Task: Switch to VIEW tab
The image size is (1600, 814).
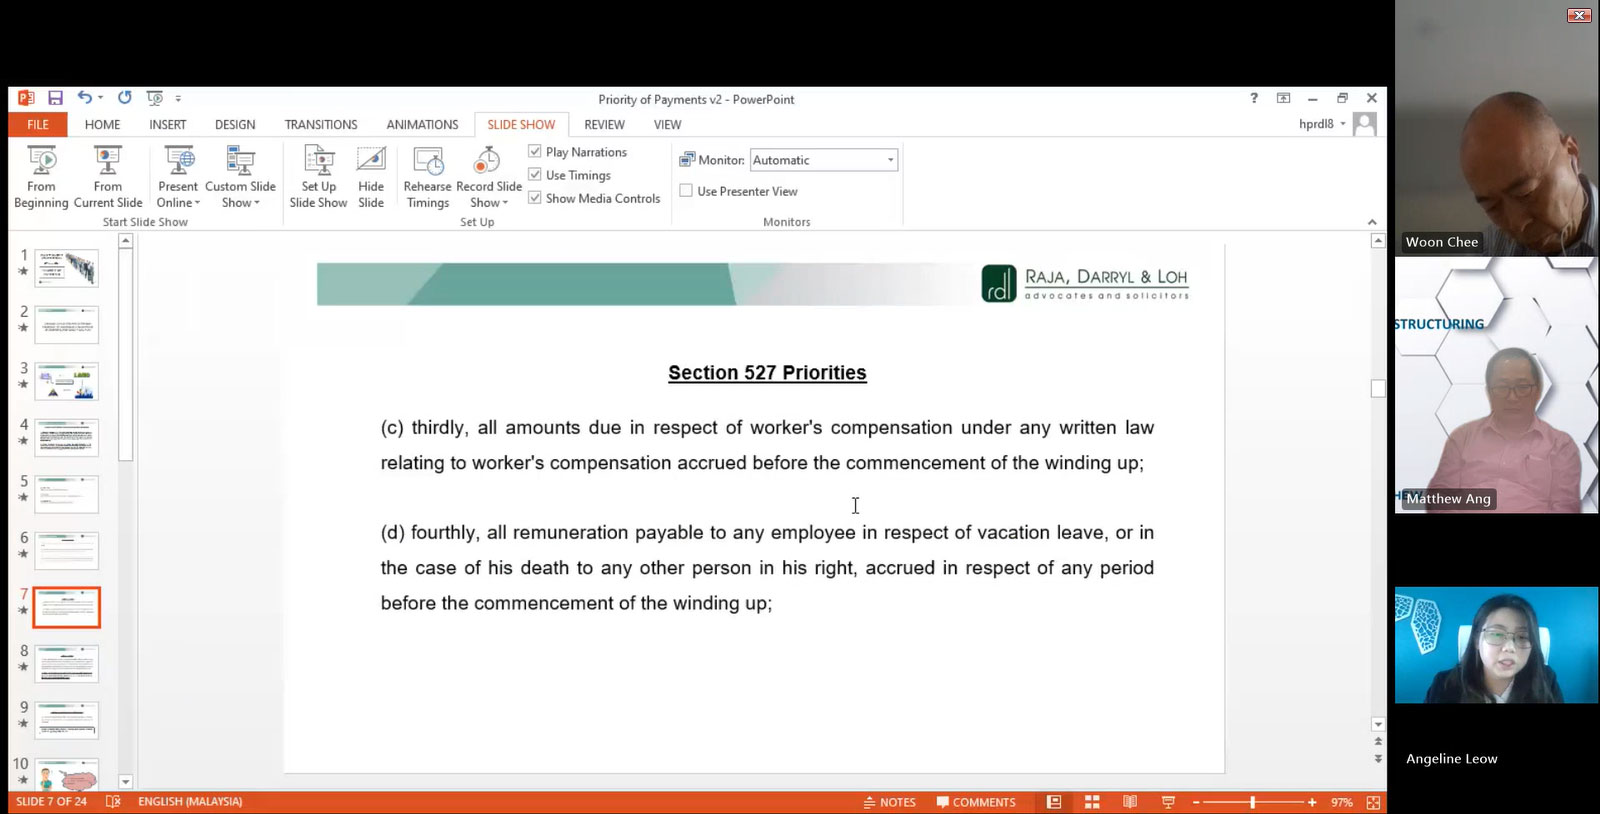Action: [667, 124]
